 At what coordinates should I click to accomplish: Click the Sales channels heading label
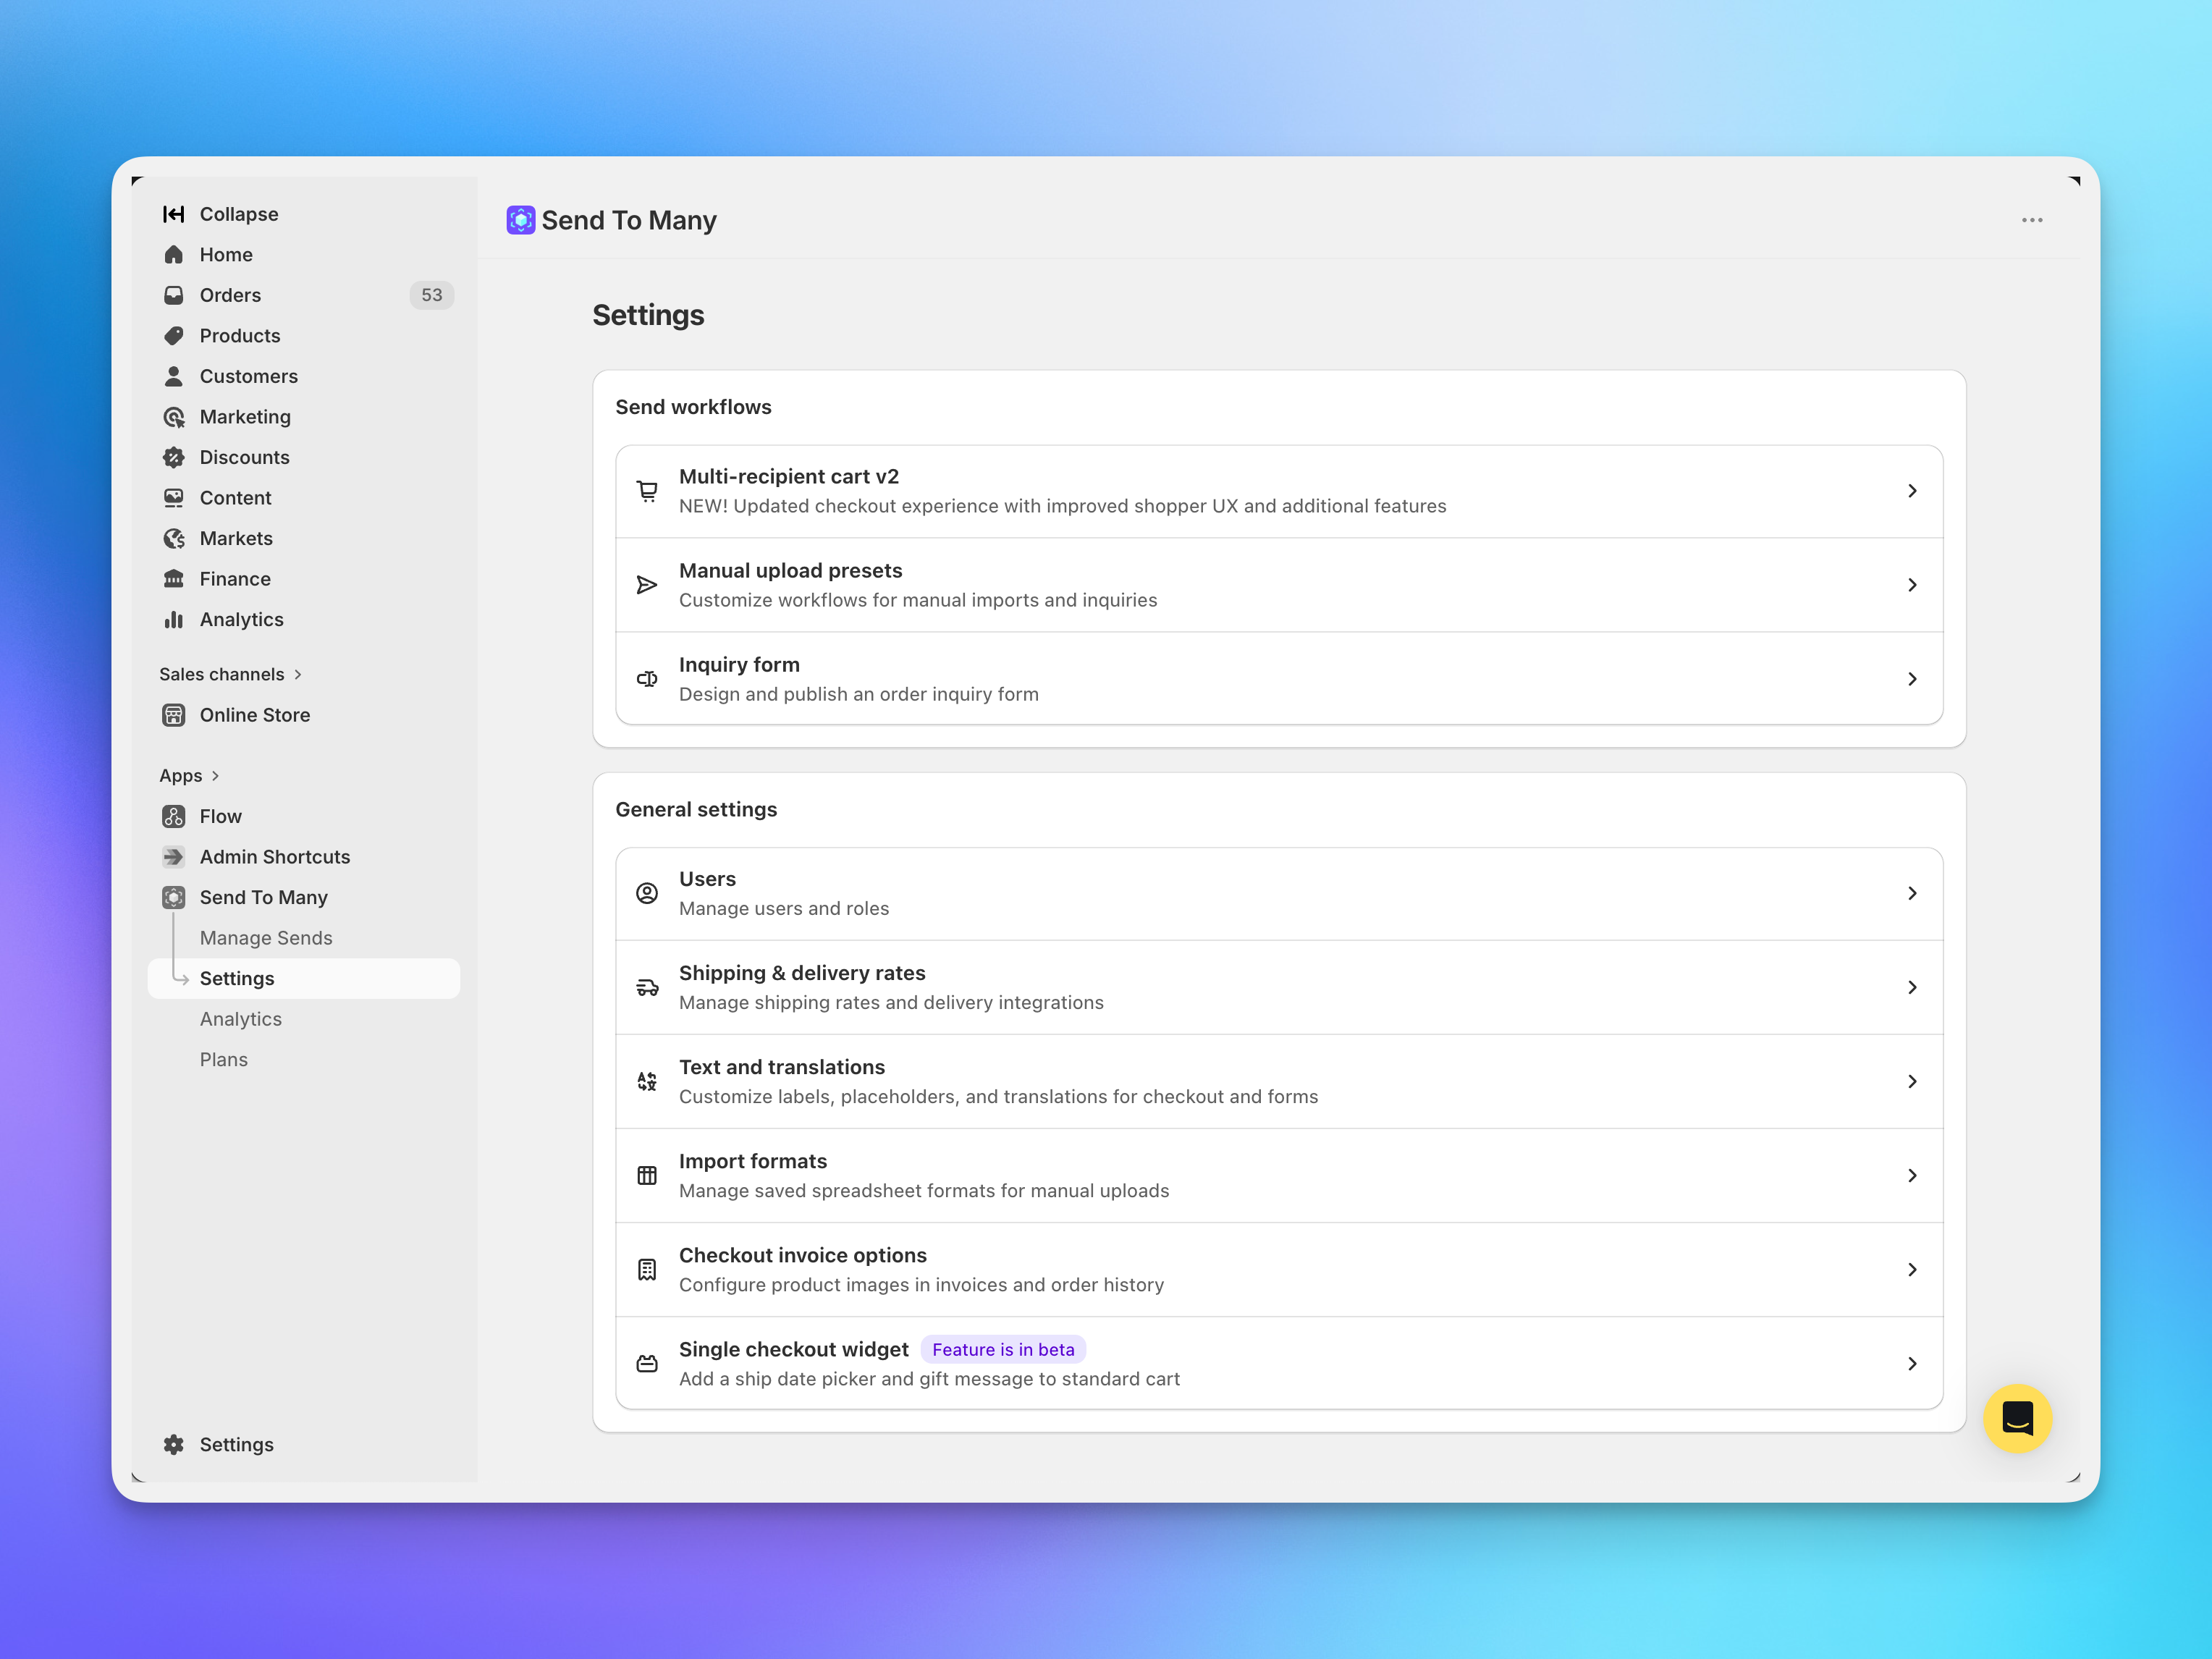click(222, 674)
